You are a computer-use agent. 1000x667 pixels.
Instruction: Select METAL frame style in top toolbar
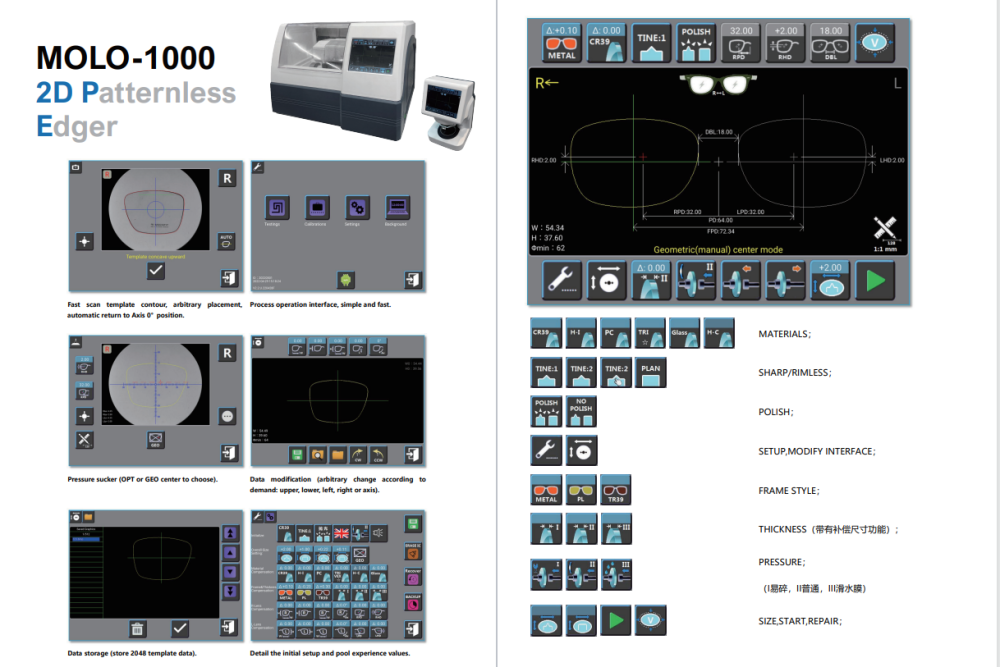(562, 44)
